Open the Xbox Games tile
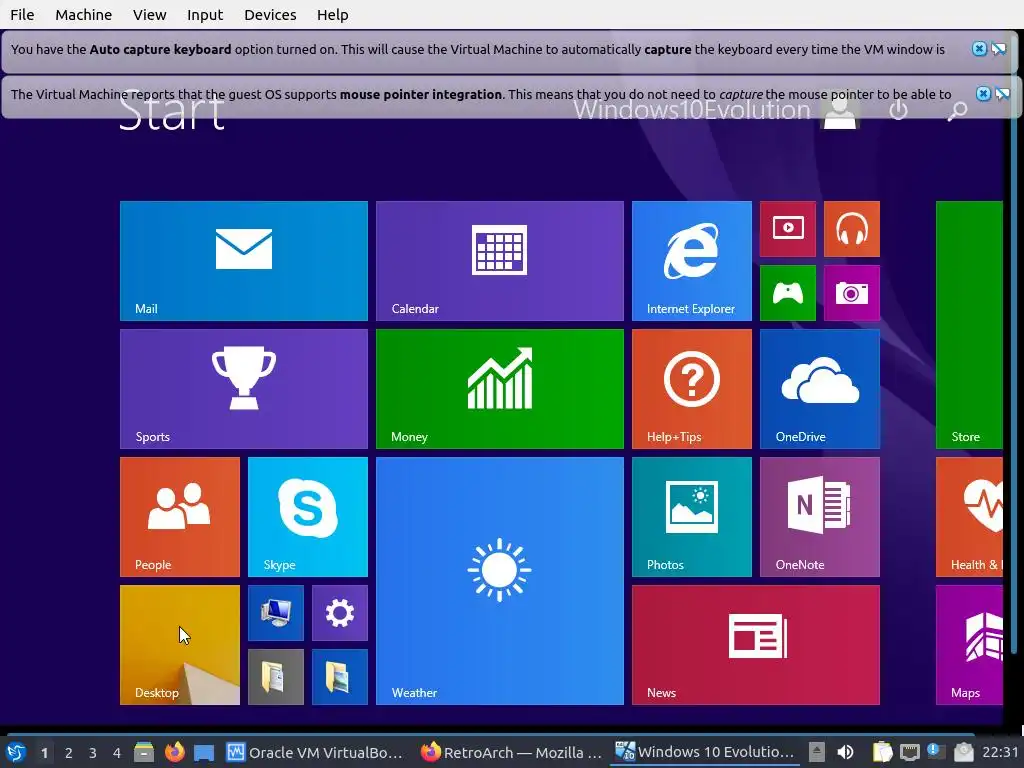Screen dimensions: 1024x768 point(788,293)
